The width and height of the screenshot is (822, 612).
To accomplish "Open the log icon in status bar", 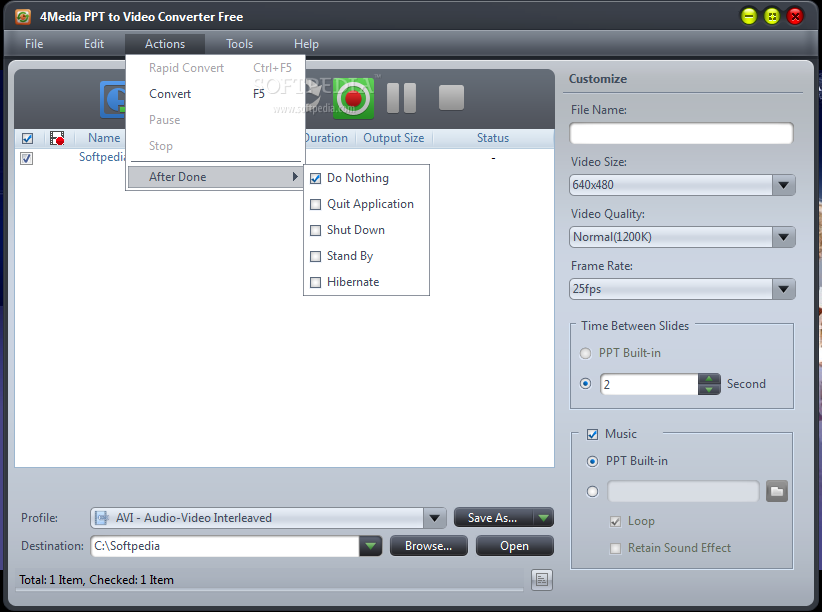I will point(542,579).
